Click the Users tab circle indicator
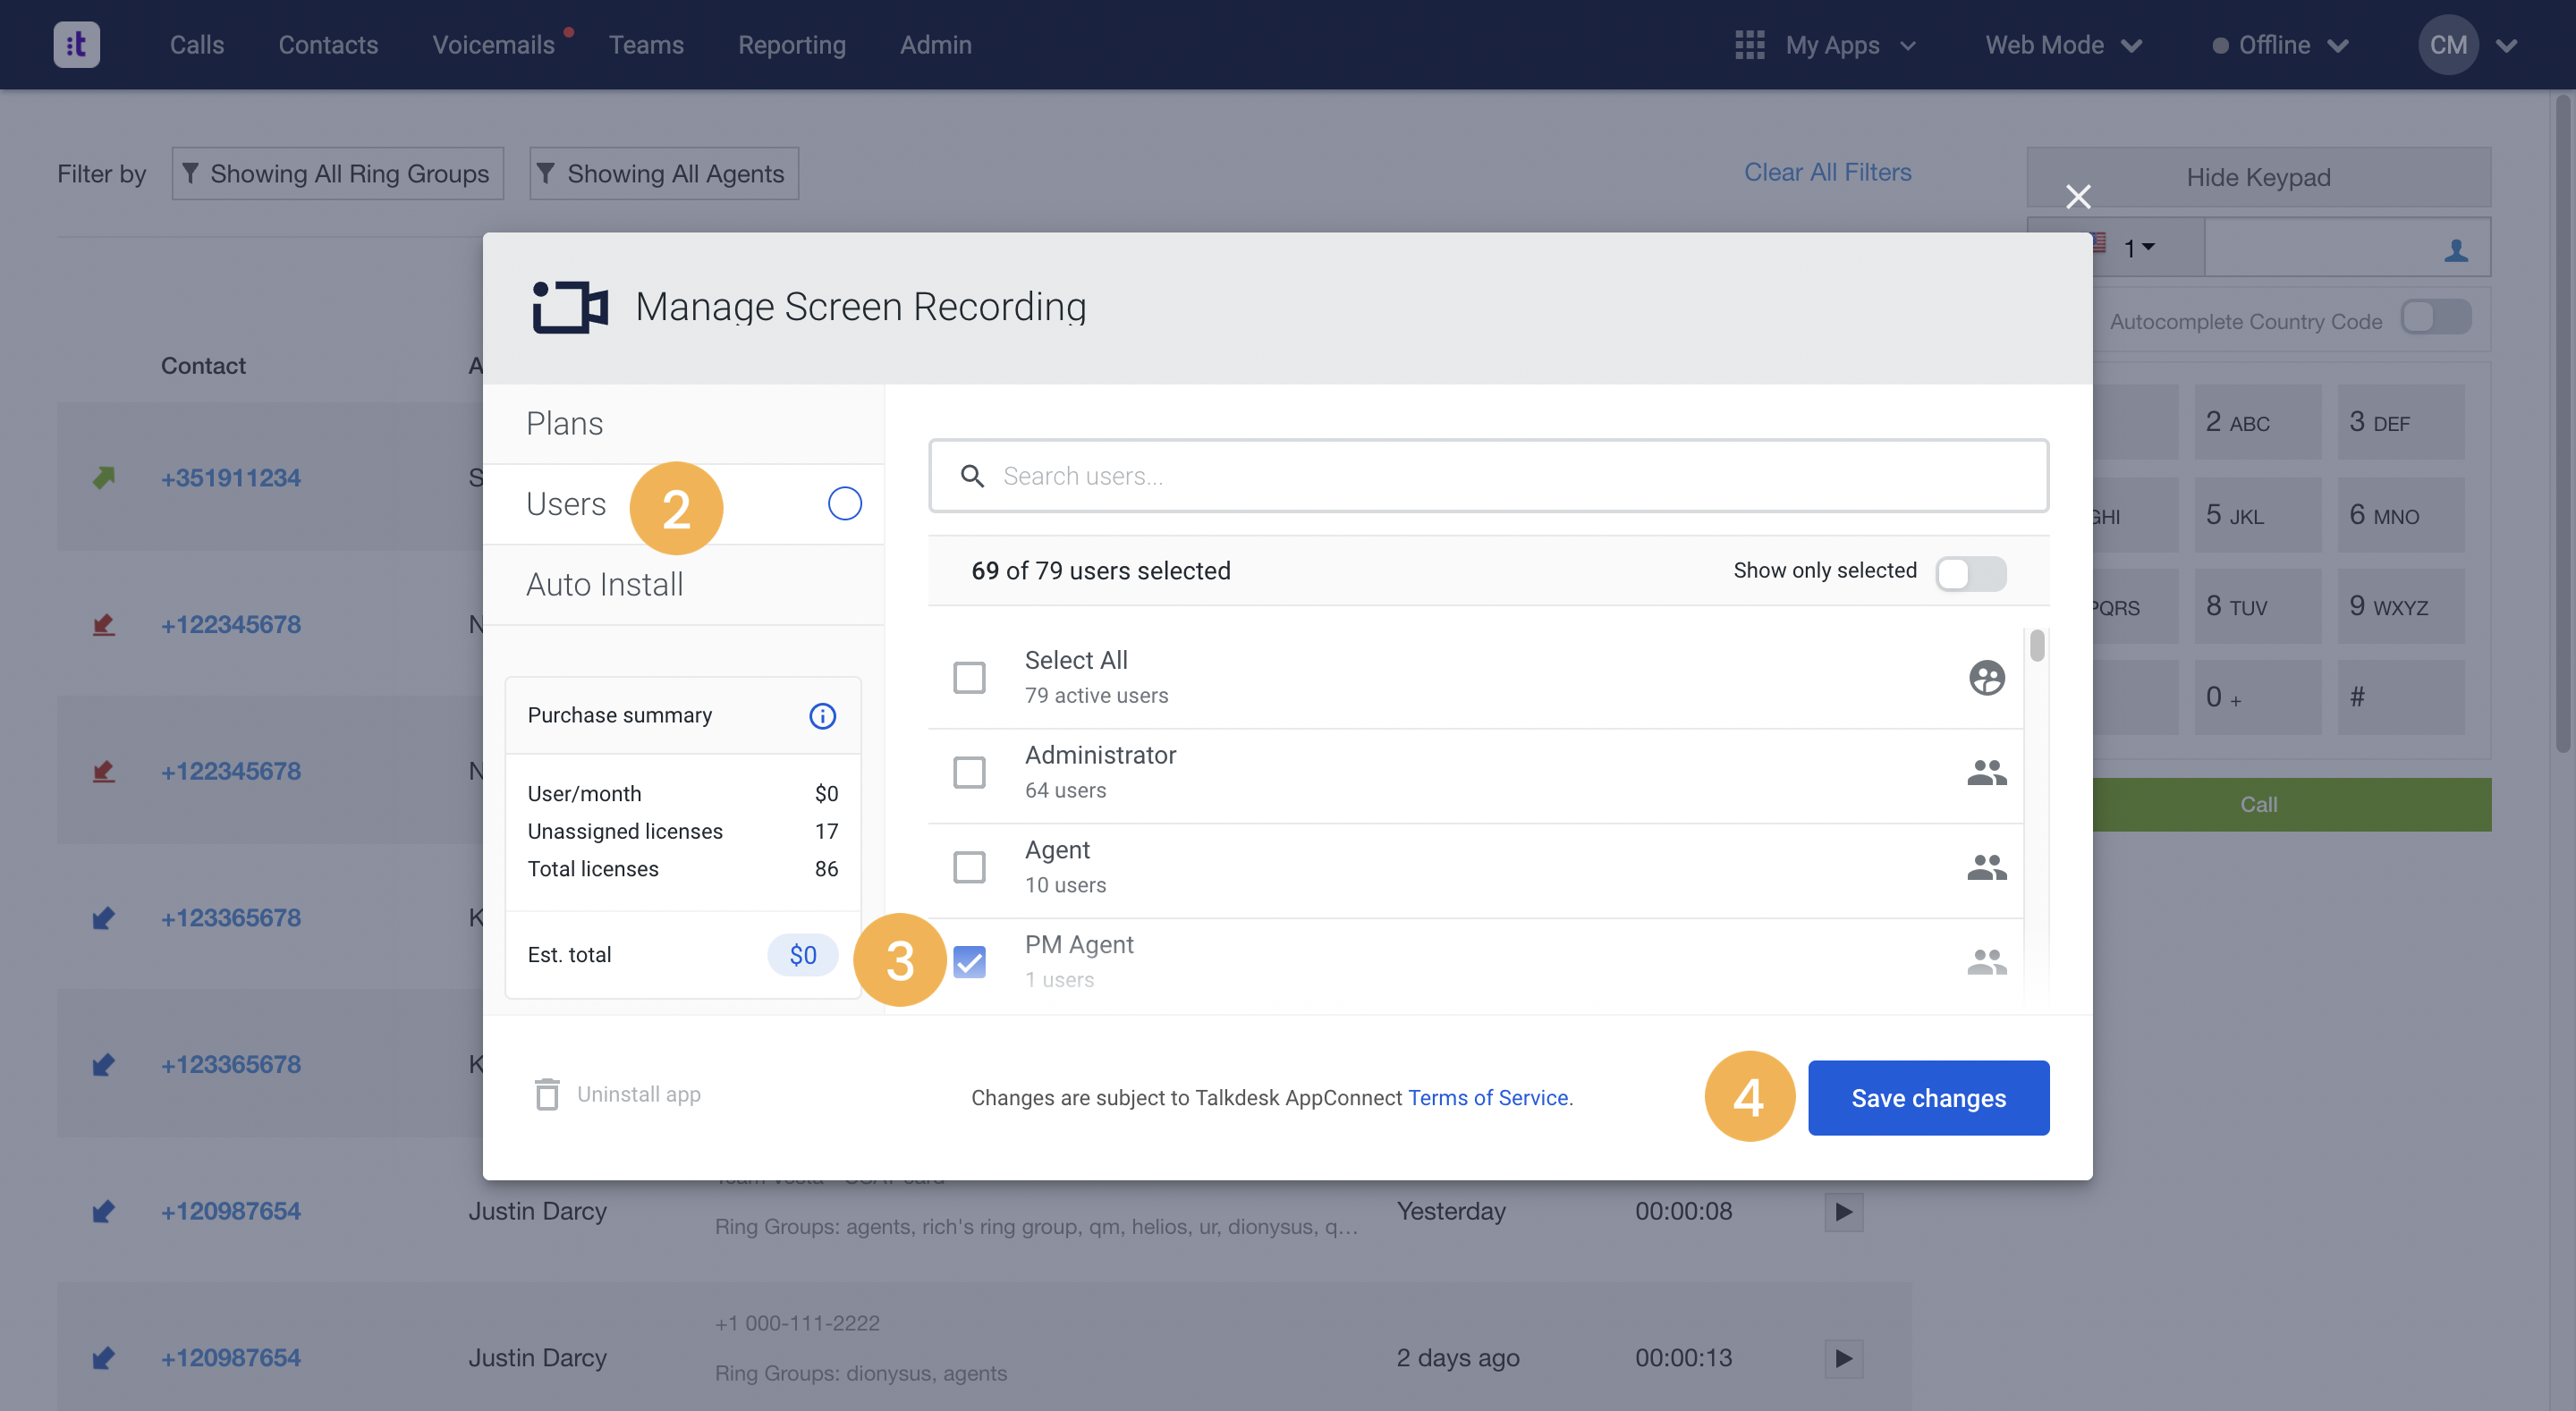 [x=844, y=504]
